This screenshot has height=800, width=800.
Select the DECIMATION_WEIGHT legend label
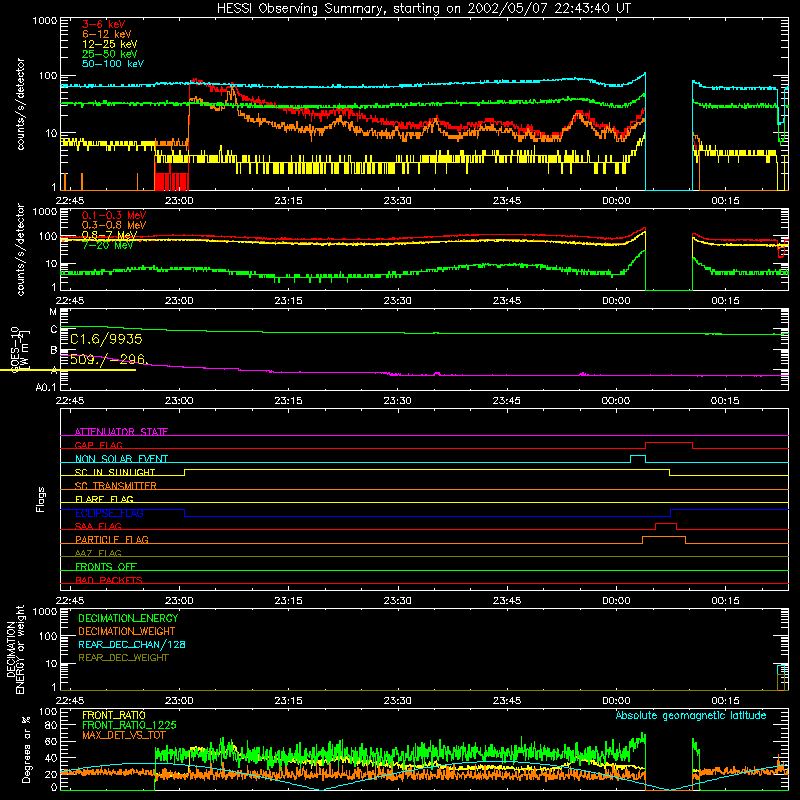(127, 631)
